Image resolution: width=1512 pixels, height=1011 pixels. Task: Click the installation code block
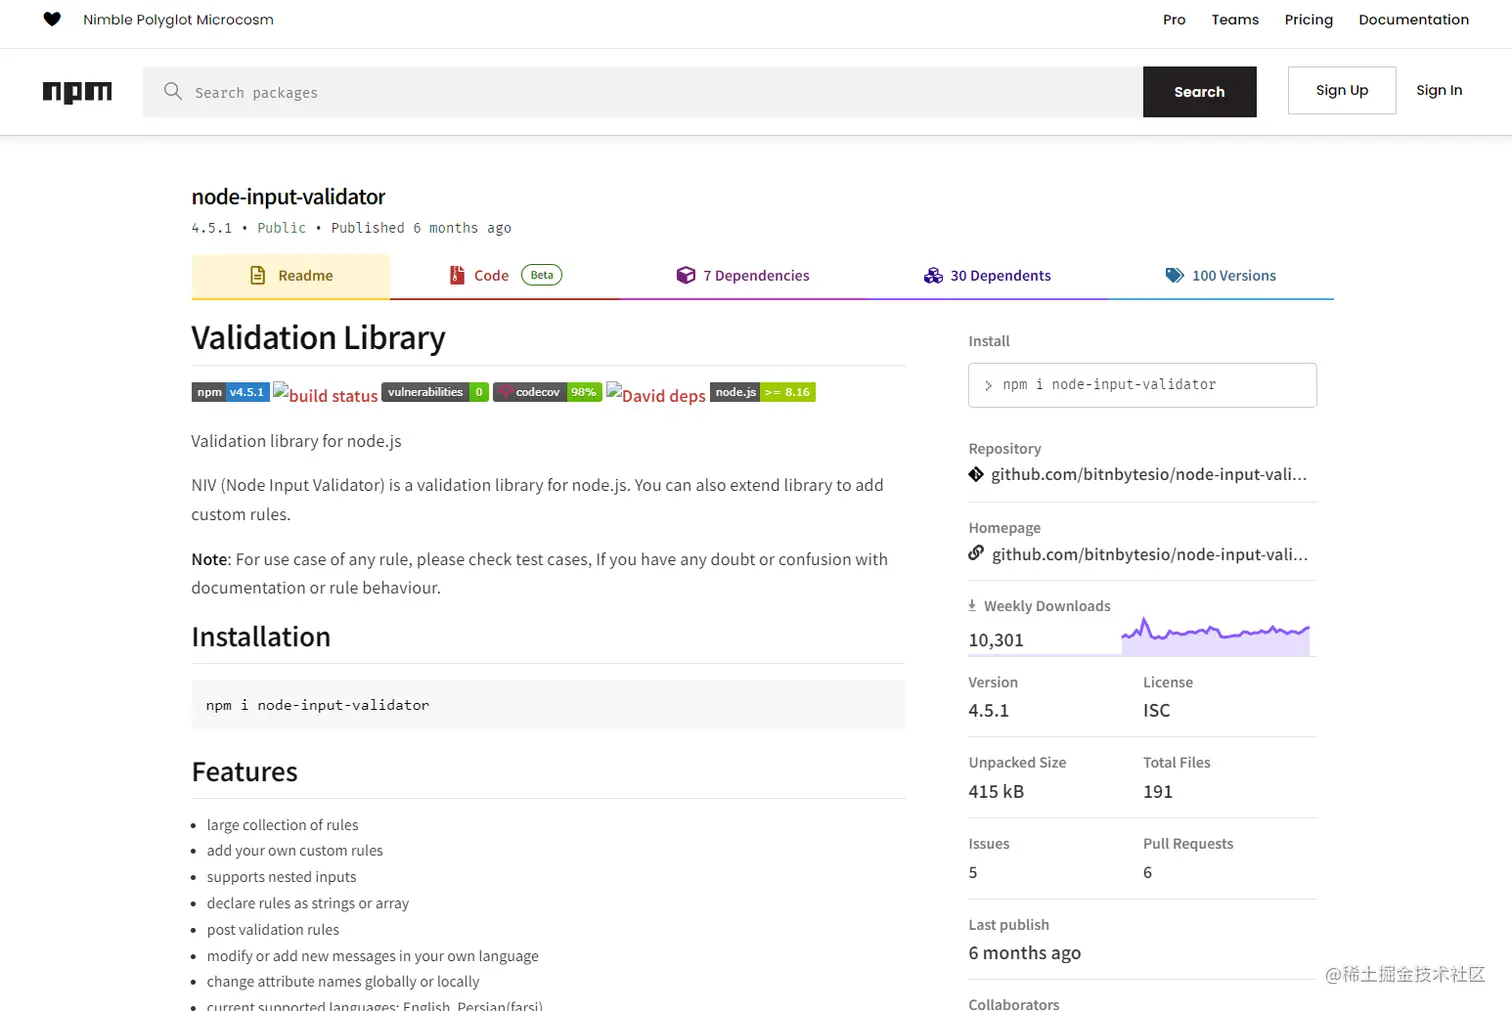click(x=548, y=705)
